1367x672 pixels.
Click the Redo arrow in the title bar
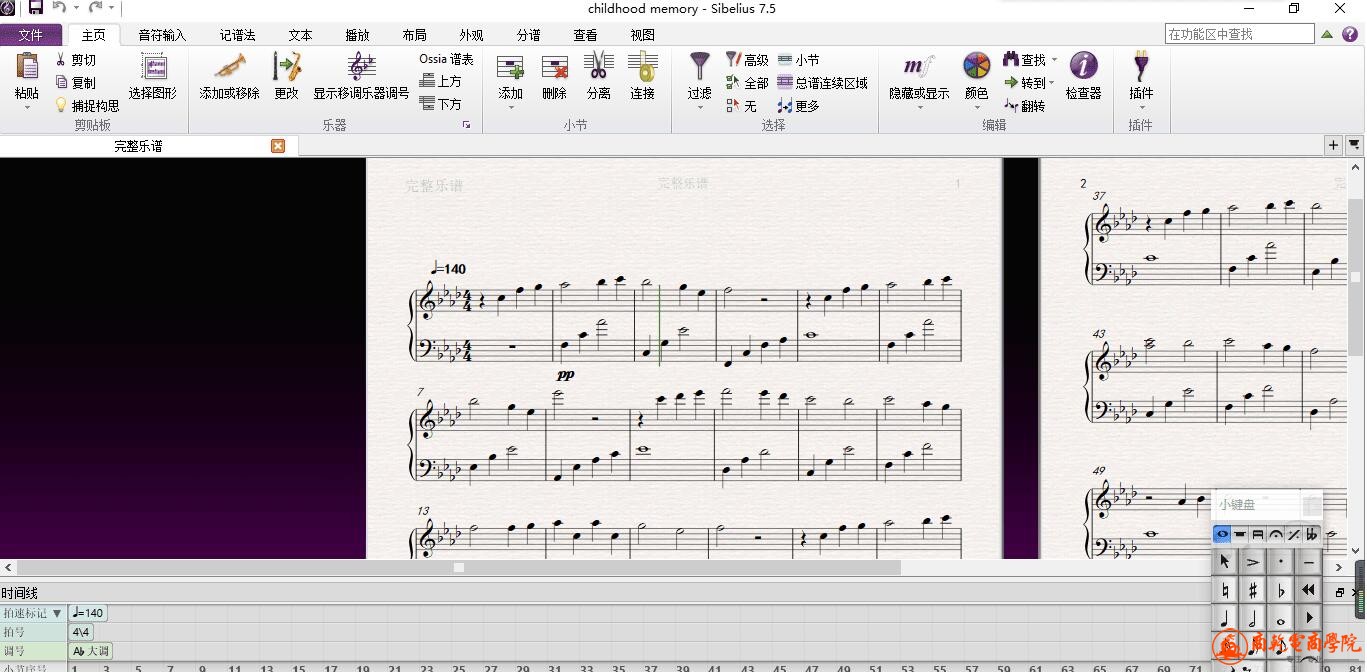[96, 8]
